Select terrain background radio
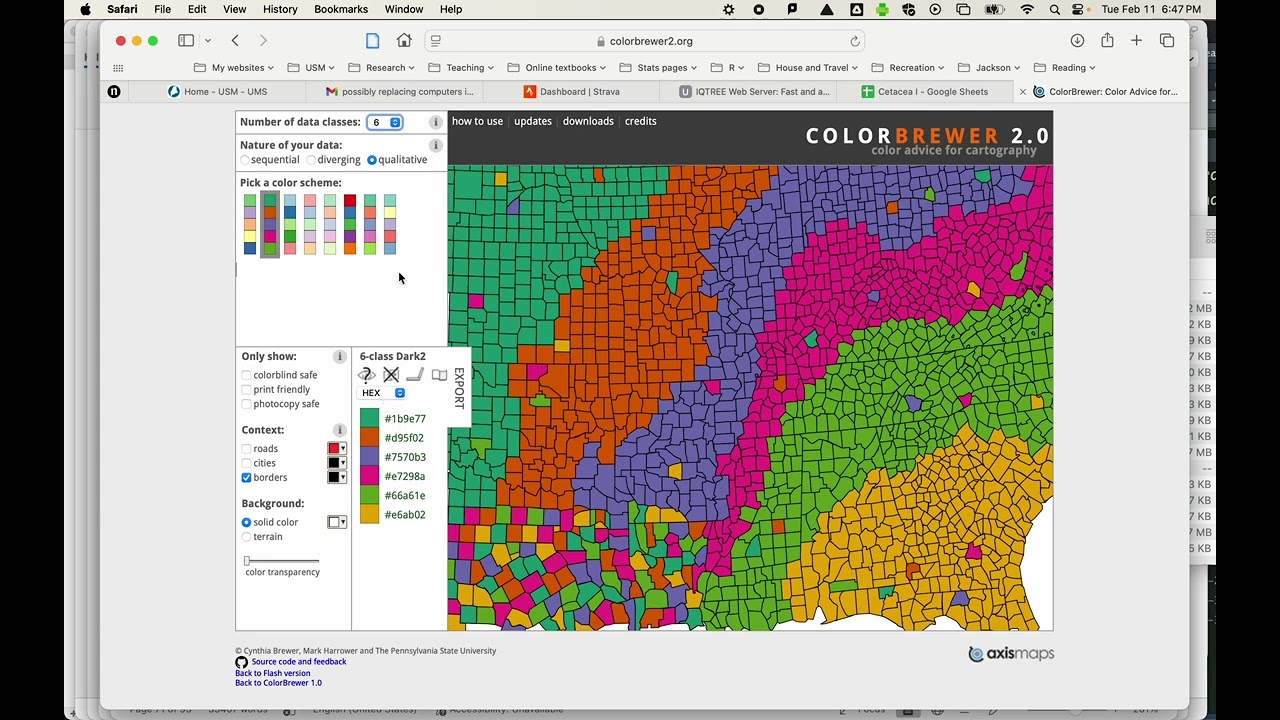 click(x=246, y=537)
